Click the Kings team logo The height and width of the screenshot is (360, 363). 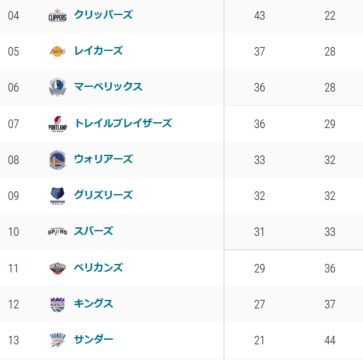[57, 304]
